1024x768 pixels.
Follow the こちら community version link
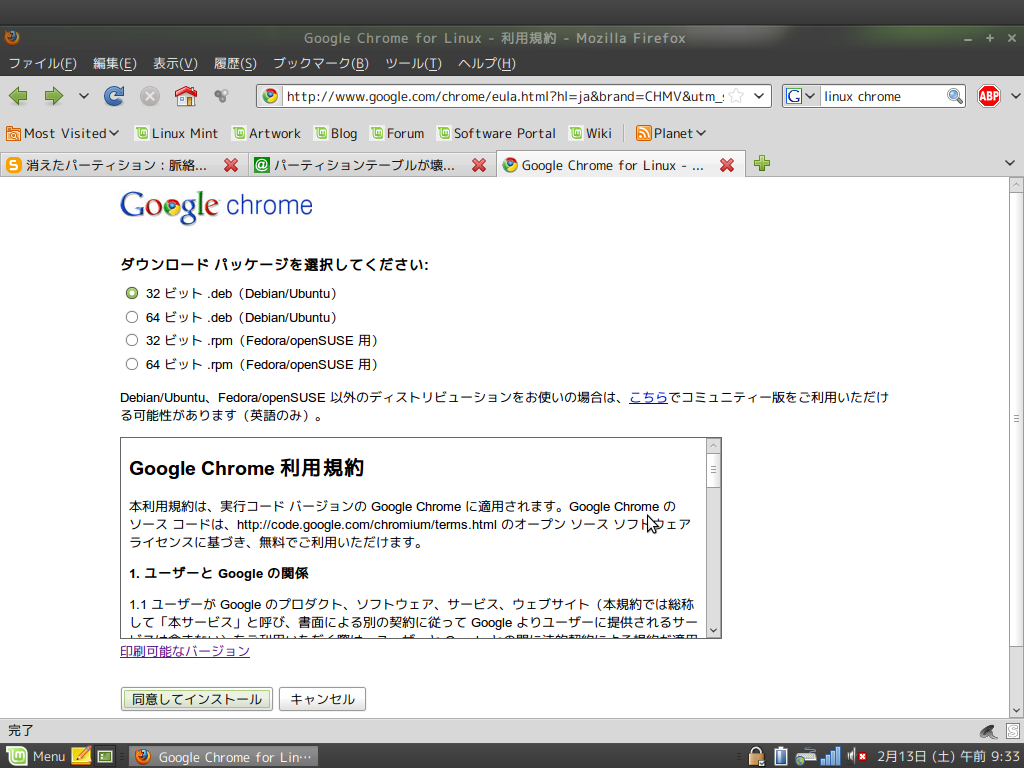point(648,397)
